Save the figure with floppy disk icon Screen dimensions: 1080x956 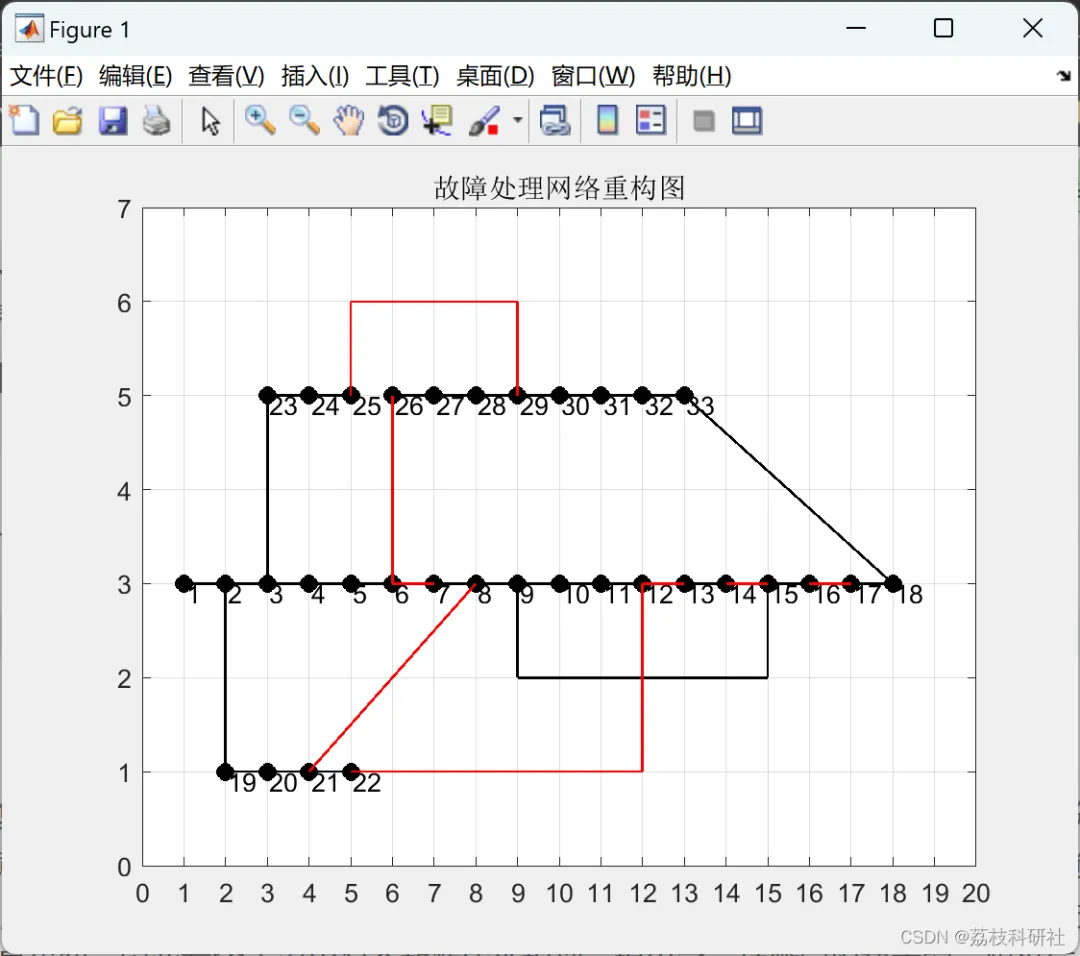coord(112,121)
